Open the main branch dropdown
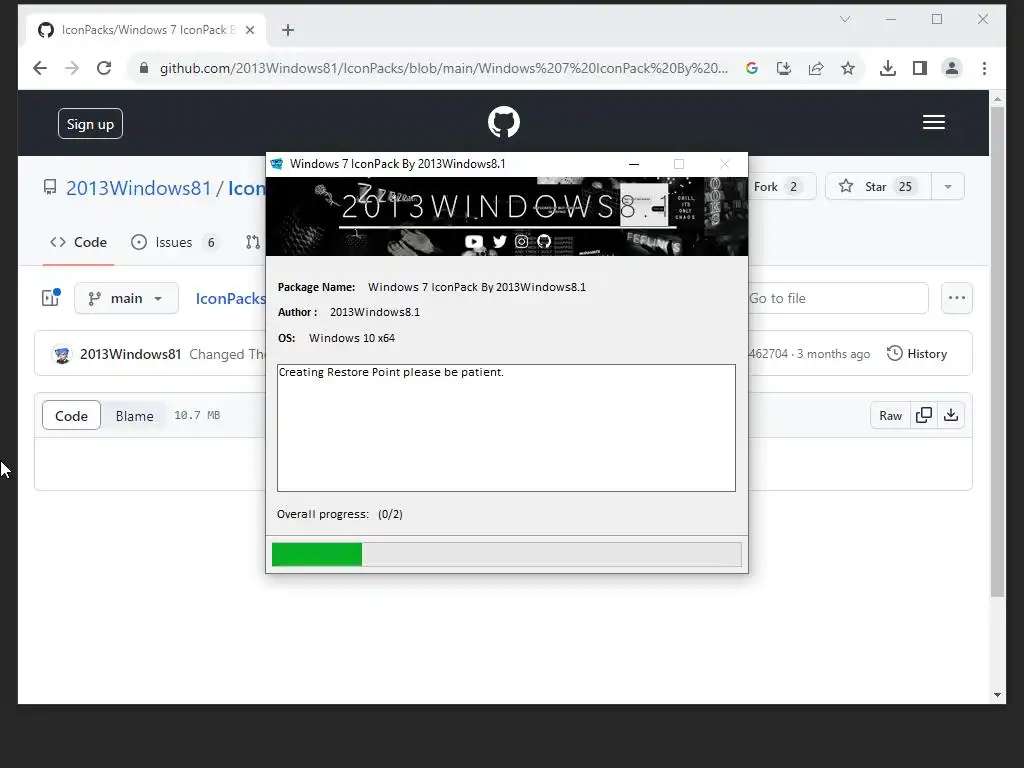Image resolution: width=1024 pixels, height=768 pixels. 126,298
